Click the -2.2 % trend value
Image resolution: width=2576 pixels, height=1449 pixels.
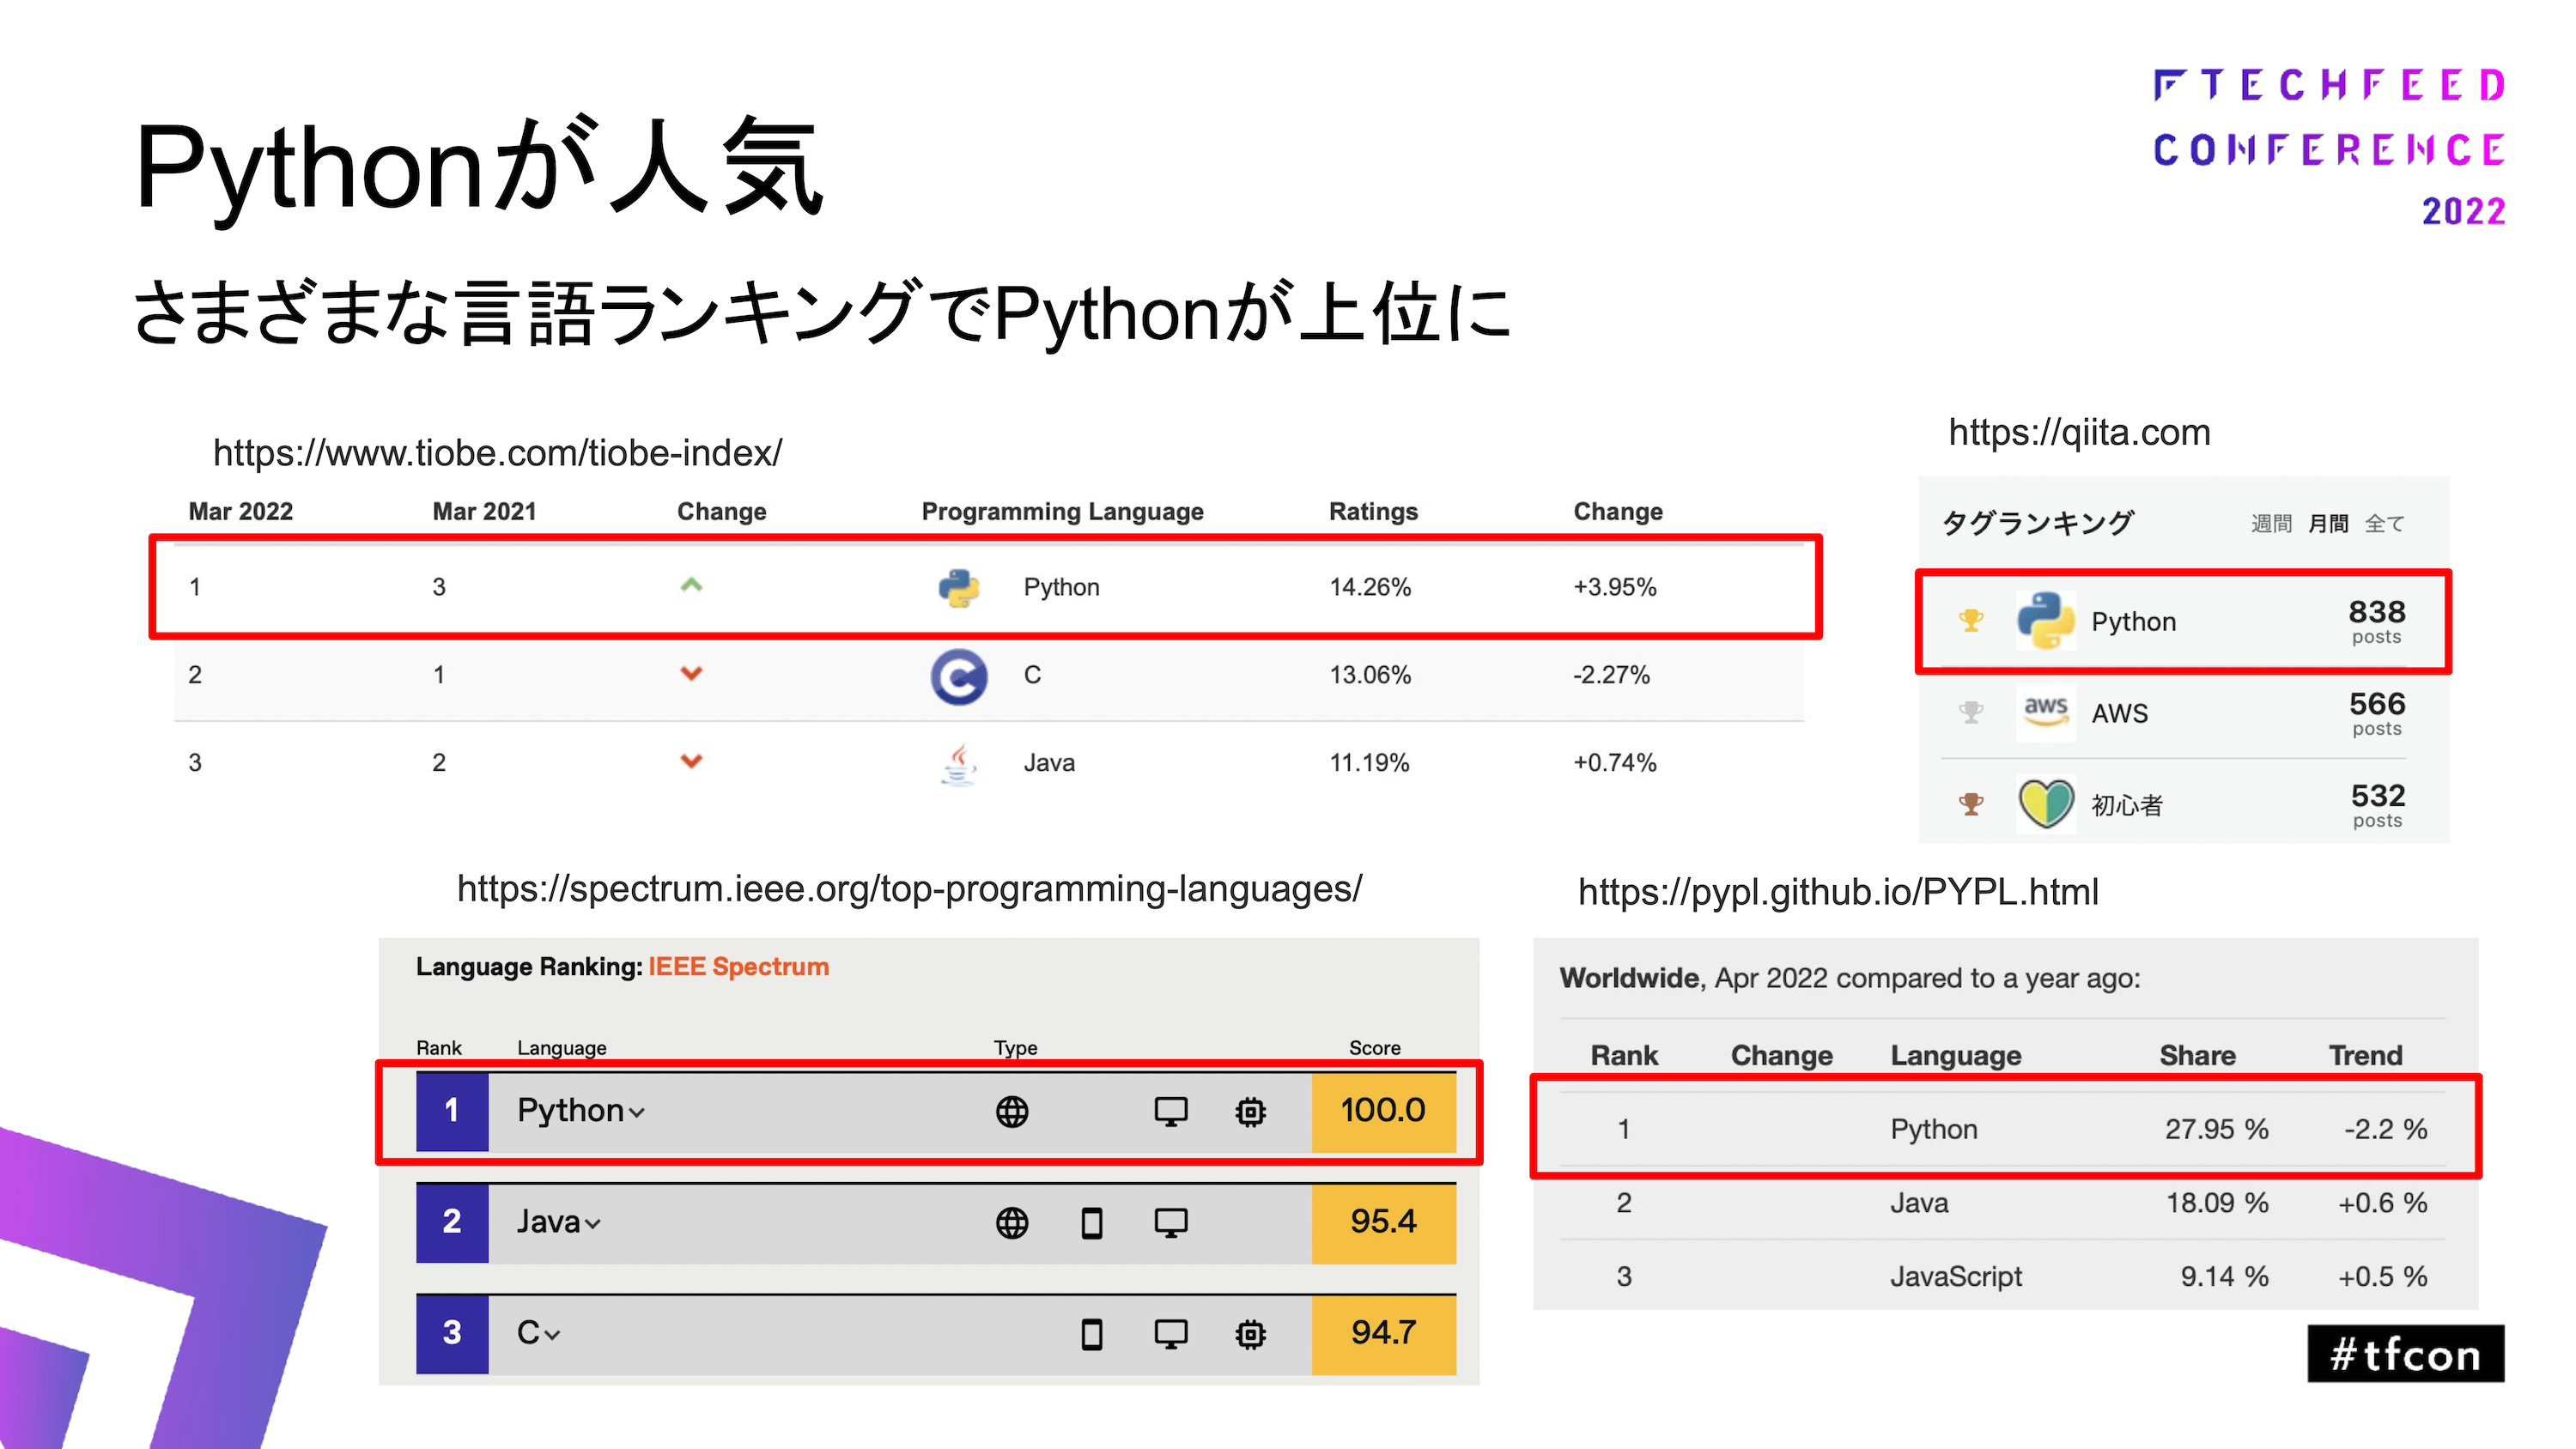tap(2386, 1130)
